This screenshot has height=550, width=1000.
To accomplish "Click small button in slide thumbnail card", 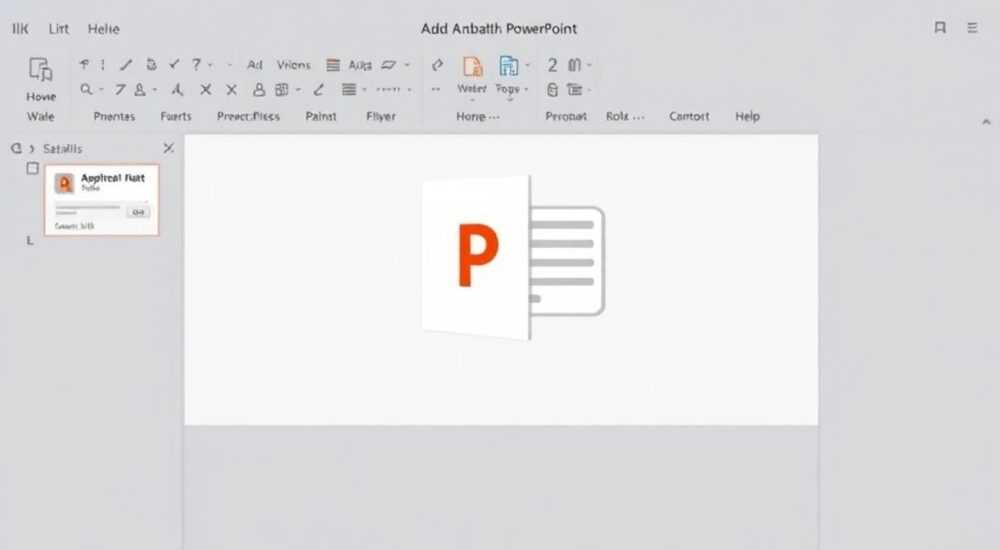I will coord(137,212).
